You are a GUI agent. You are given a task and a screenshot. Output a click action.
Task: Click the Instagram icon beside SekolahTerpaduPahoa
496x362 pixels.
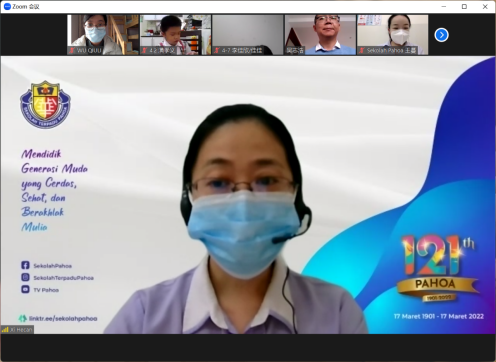pos(25,277)
